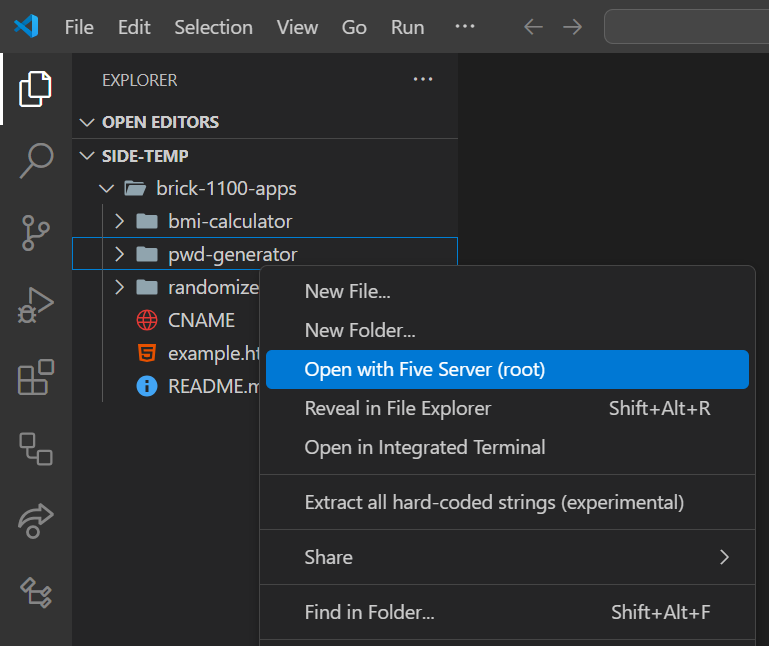Open the View menu
This screenshot has width=769, height=646.
pyautogui.click(x=297, y=27)
